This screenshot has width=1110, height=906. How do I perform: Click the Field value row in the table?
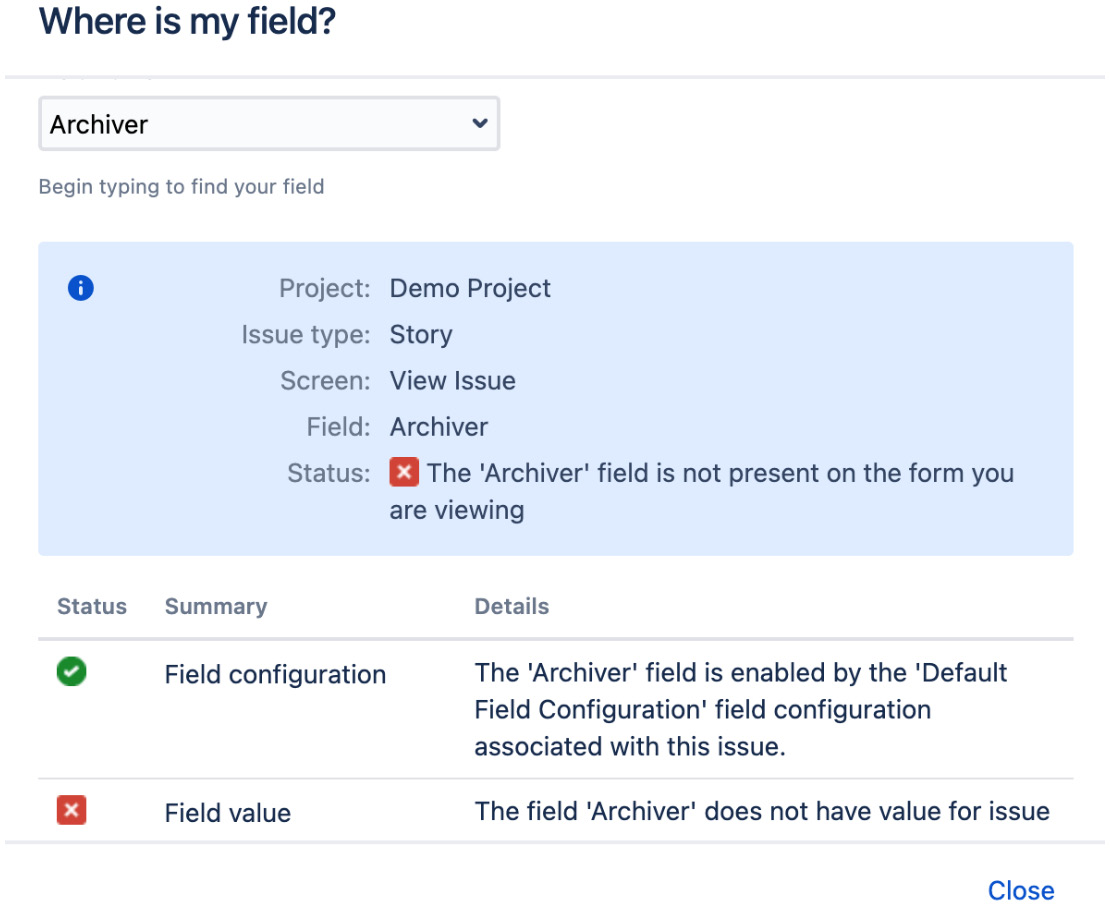(227, 812)
